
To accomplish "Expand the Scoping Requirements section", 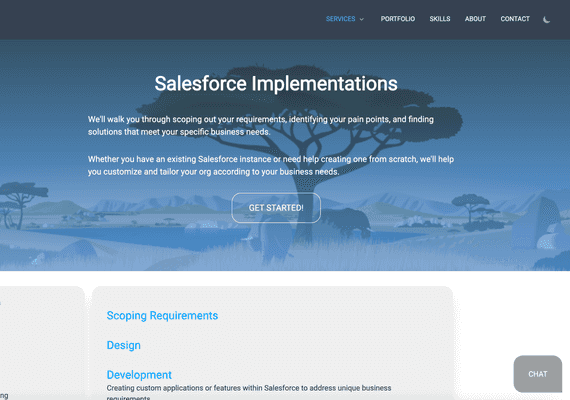I will tap(162, 315).
